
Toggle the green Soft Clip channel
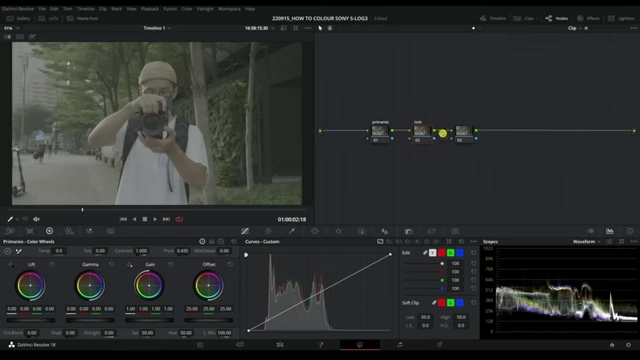(x=451, y=303)
